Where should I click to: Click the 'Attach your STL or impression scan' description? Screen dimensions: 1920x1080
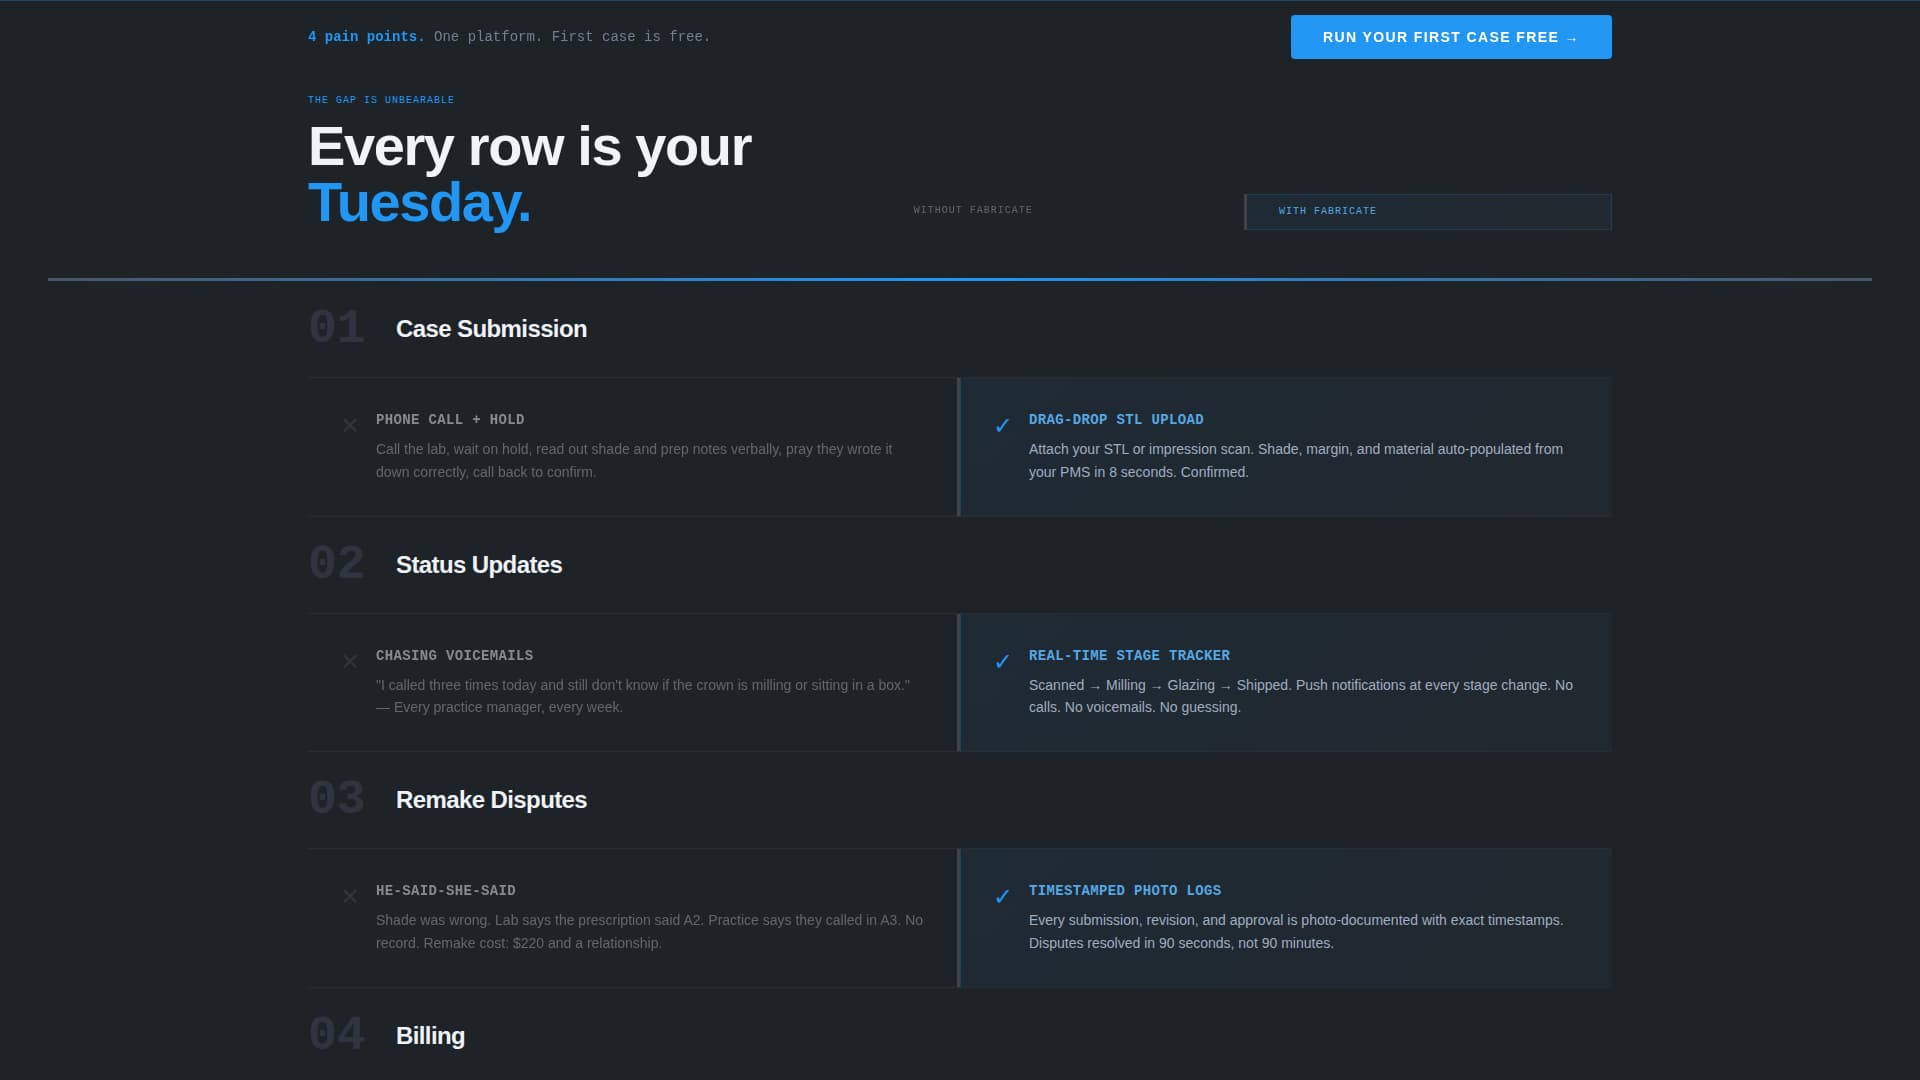click(x=1296, y=461)
